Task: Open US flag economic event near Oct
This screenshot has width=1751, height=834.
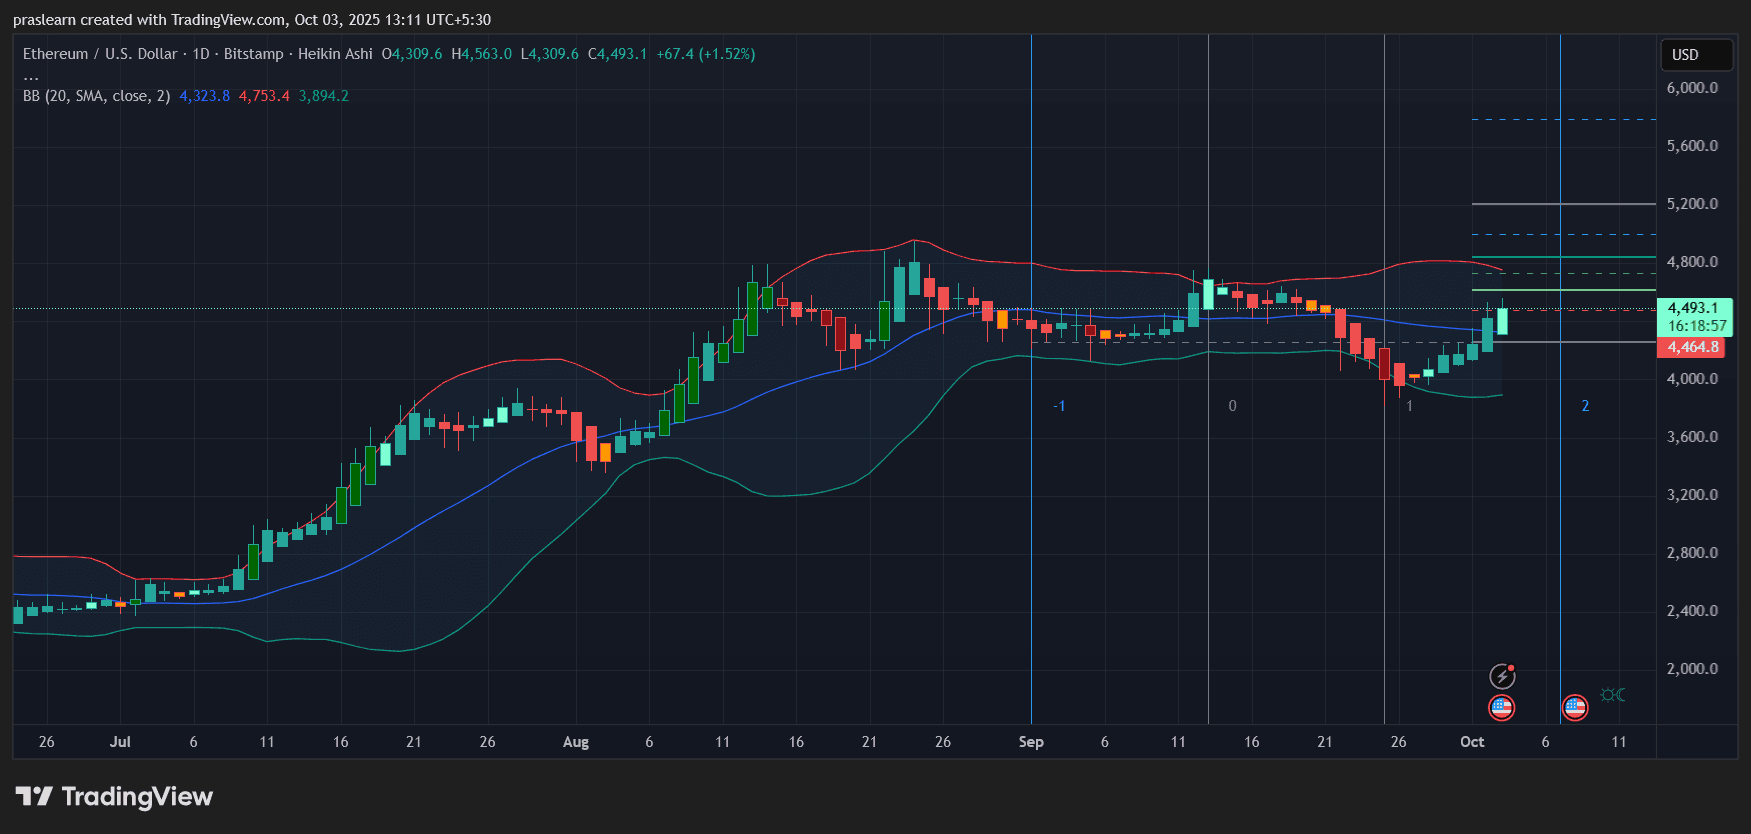Action: (x=1502, y=708)
